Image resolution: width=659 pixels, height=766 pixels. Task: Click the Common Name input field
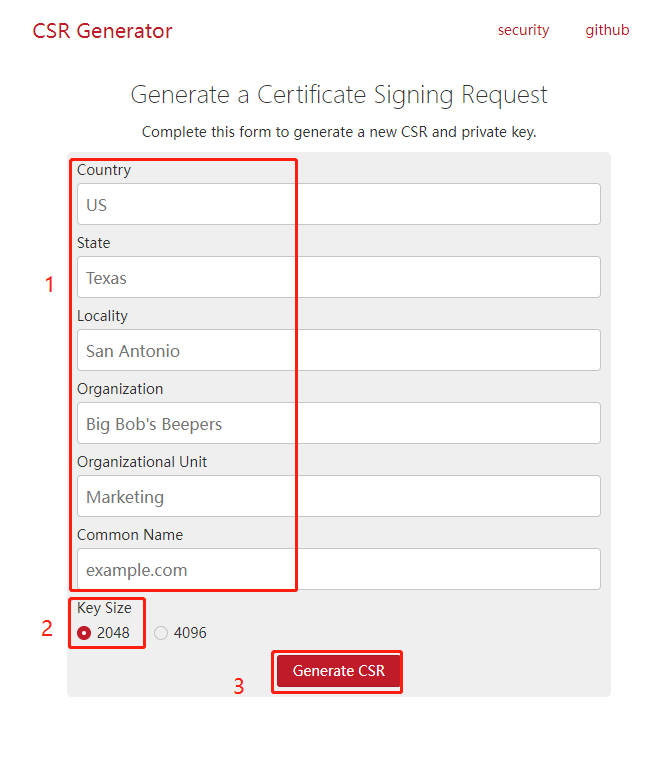pos(338,569)
